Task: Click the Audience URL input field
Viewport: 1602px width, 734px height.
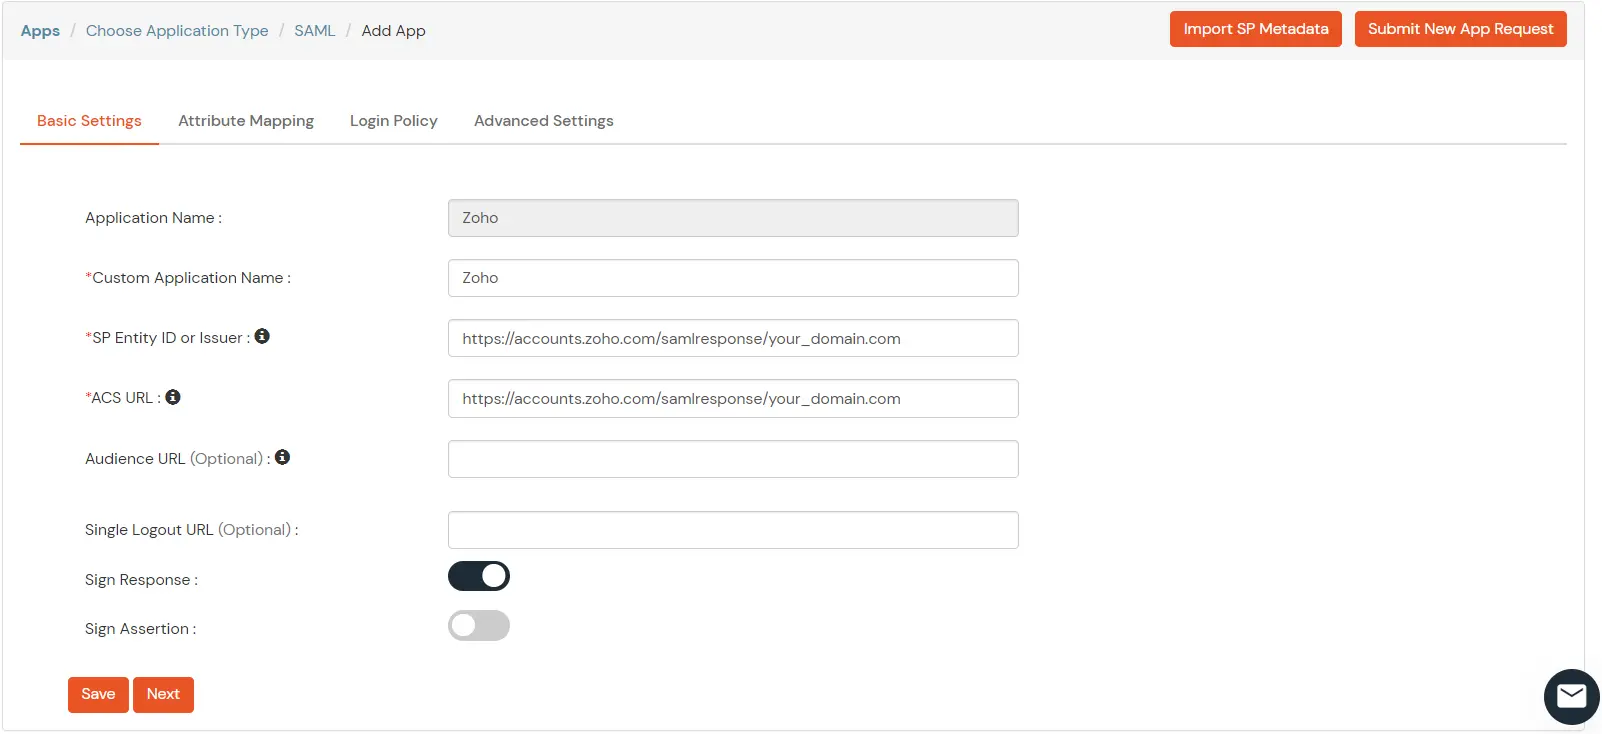Action: [x=733, y=459]
